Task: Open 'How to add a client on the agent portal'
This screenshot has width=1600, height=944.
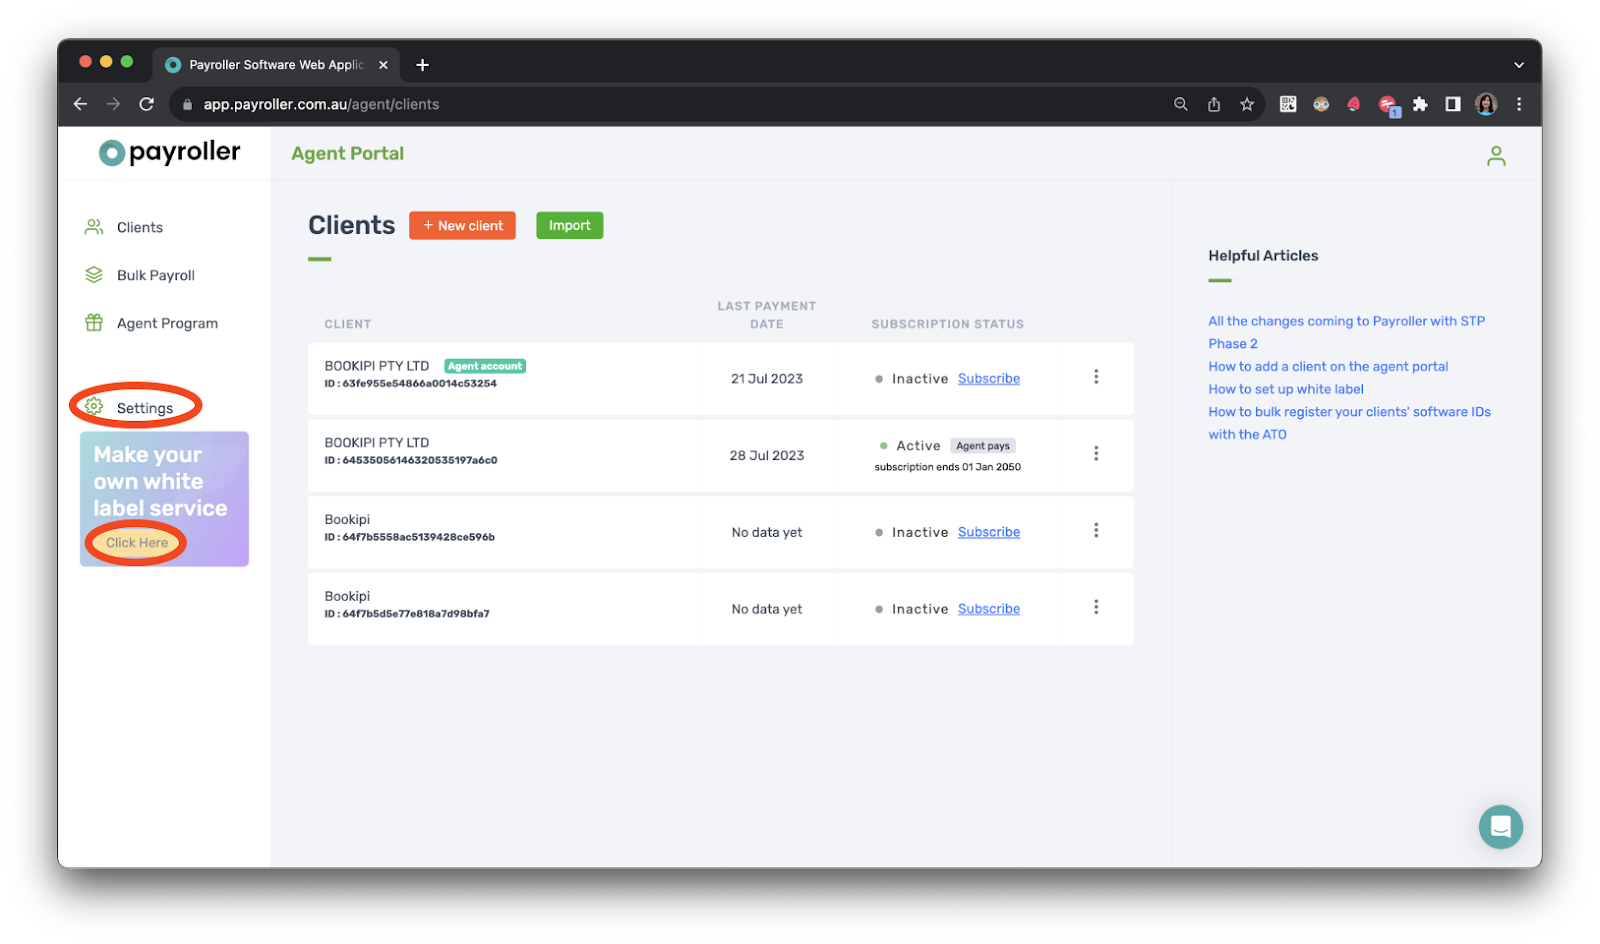Action: click(x=1328, y=367)
